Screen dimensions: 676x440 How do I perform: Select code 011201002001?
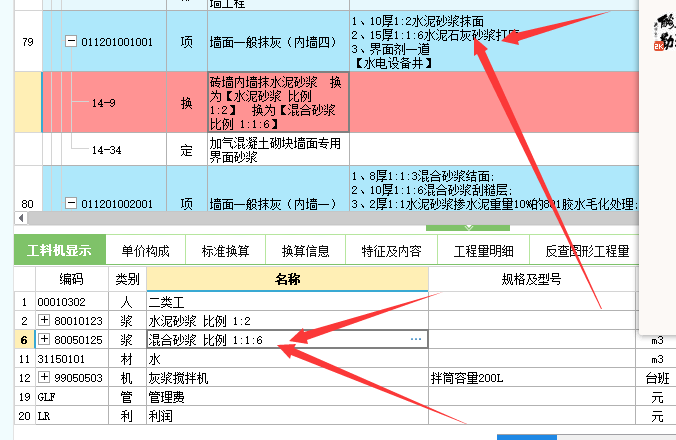tap(117, 203)
